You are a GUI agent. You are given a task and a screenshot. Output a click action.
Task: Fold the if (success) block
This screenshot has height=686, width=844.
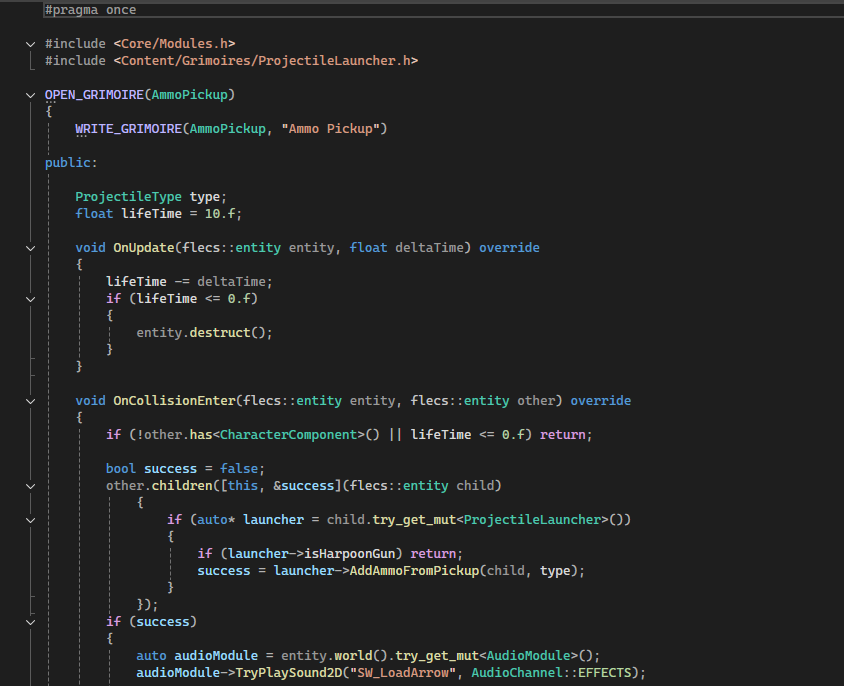click(31, 621)
